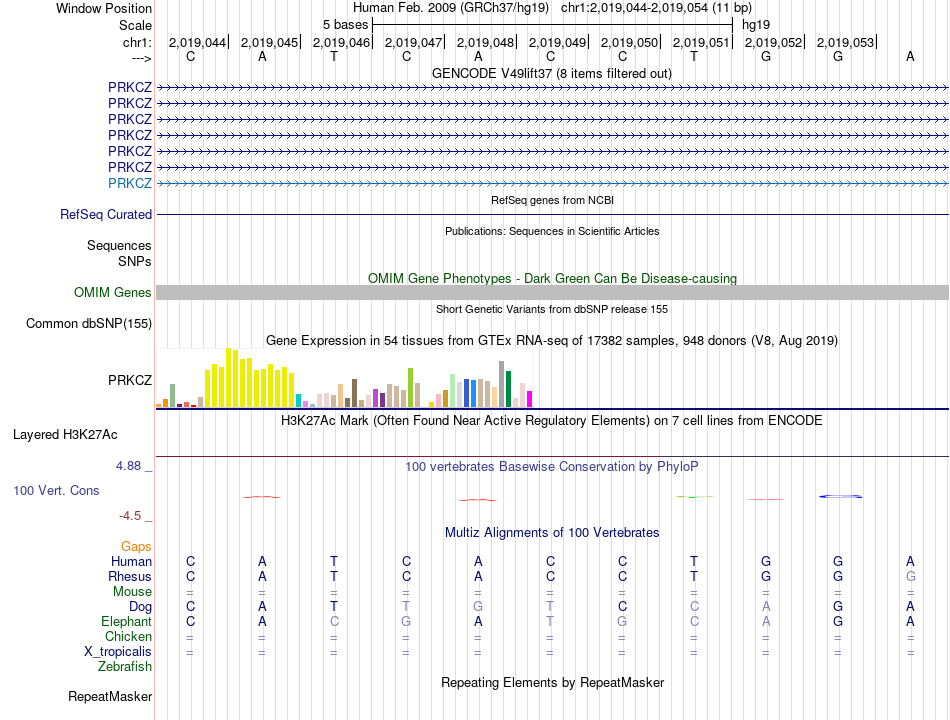
Task: Click the RepeatMasker track label
Action: coord(110,697)
